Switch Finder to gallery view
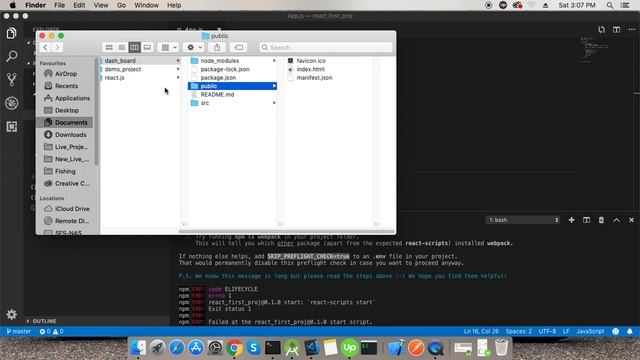This screenshot has width=640, height=360. pos(147,47)
